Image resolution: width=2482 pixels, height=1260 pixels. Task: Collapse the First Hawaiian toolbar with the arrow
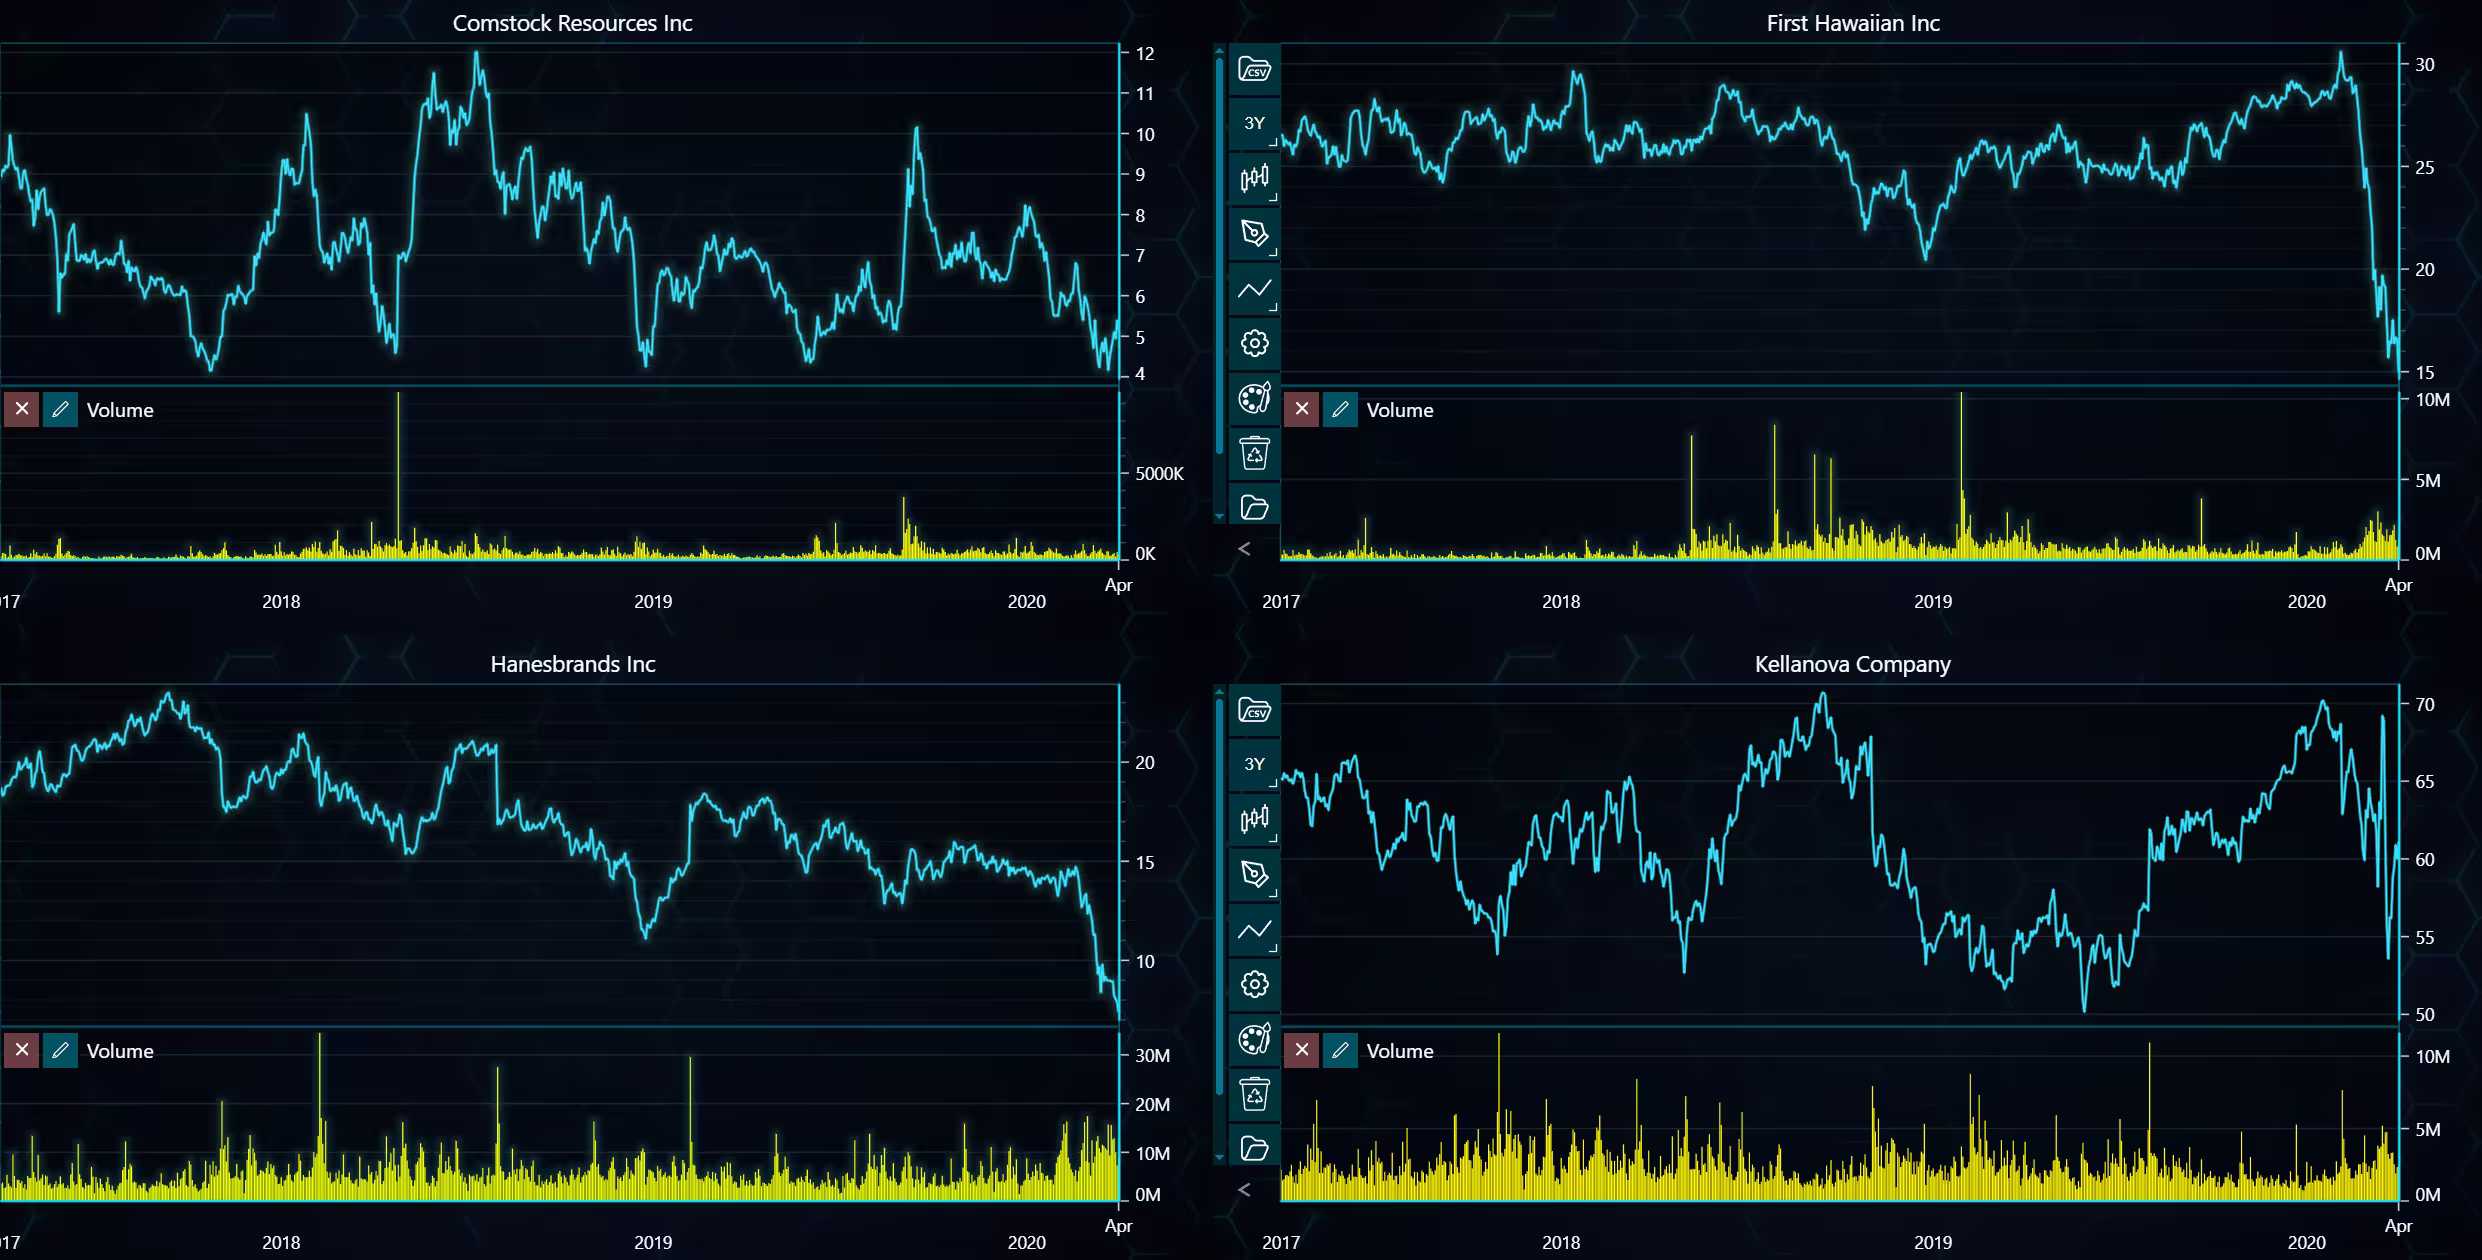tap(1244, 548)
